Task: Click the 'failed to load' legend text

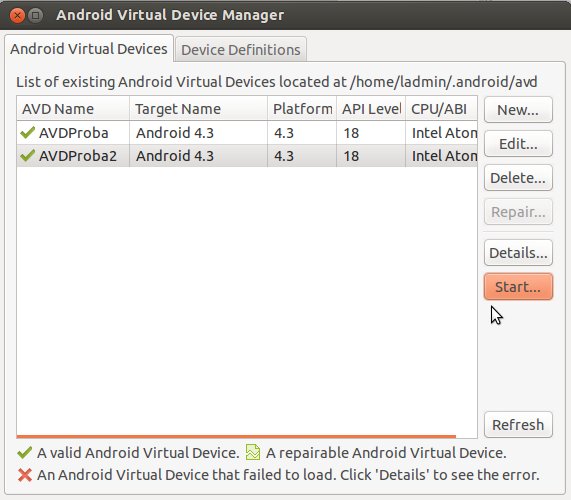Action: 289,475
